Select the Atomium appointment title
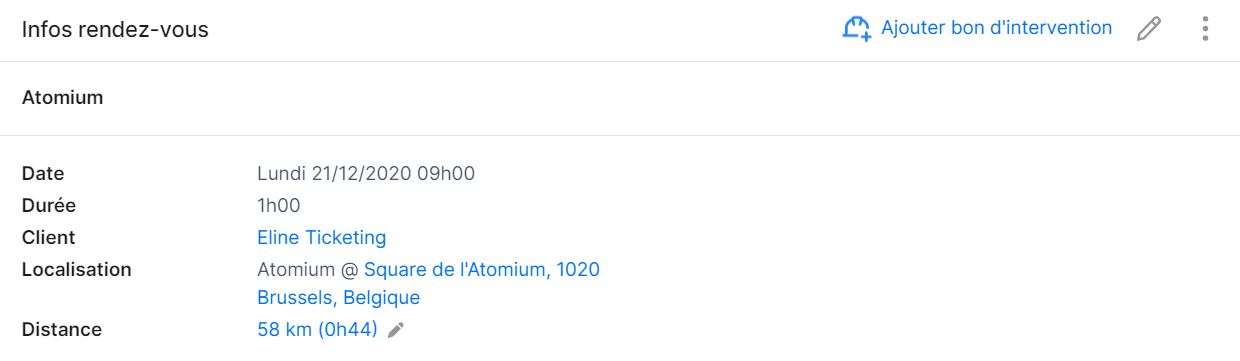Image resolution: width=1240 pixels, height=361 pixels. point(63,98)
